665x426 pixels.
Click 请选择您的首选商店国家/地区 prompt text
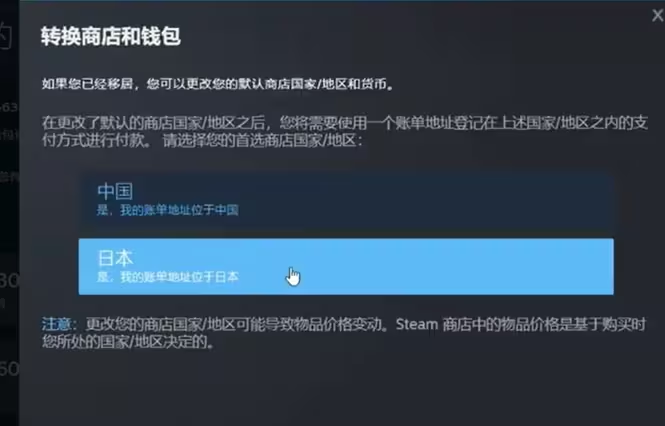coord(263,140)
